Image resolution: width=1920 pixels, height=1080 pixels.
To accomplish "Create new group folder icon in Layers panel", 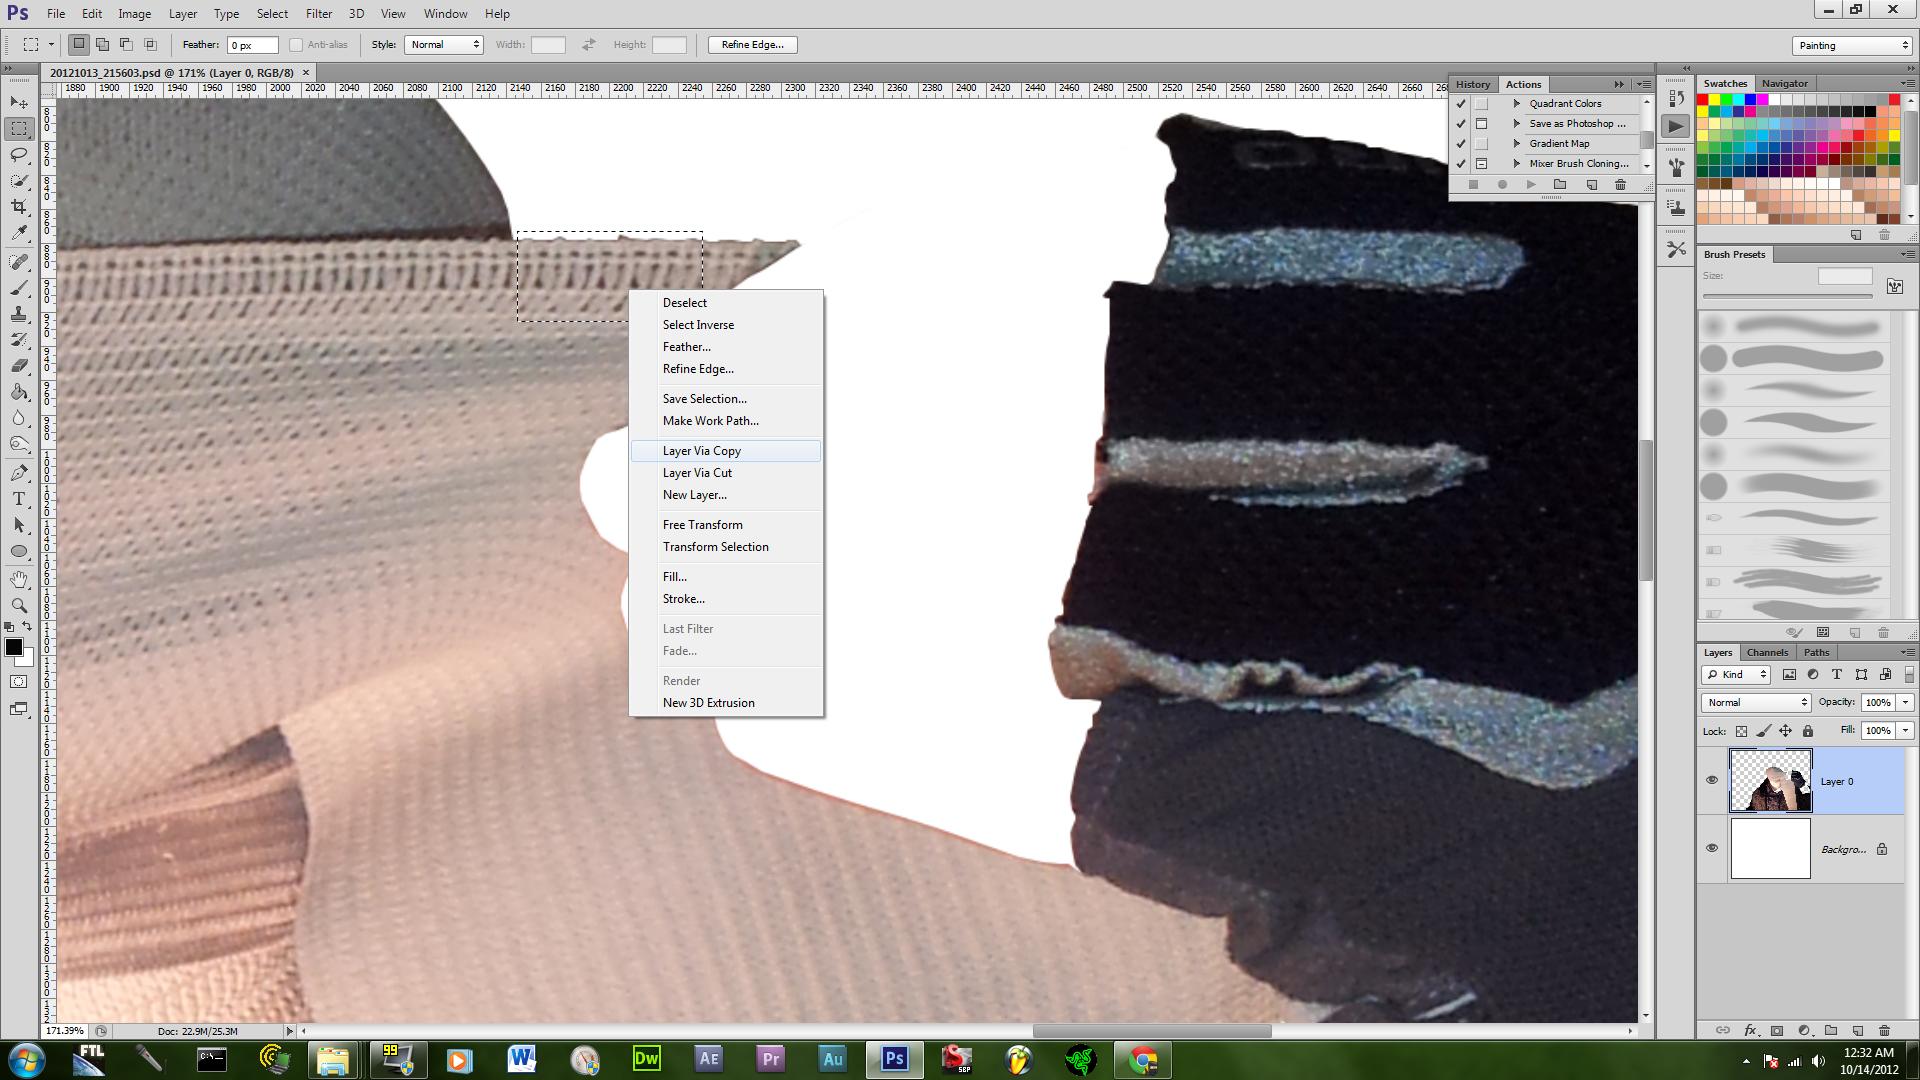I will pos(1831,1030).
